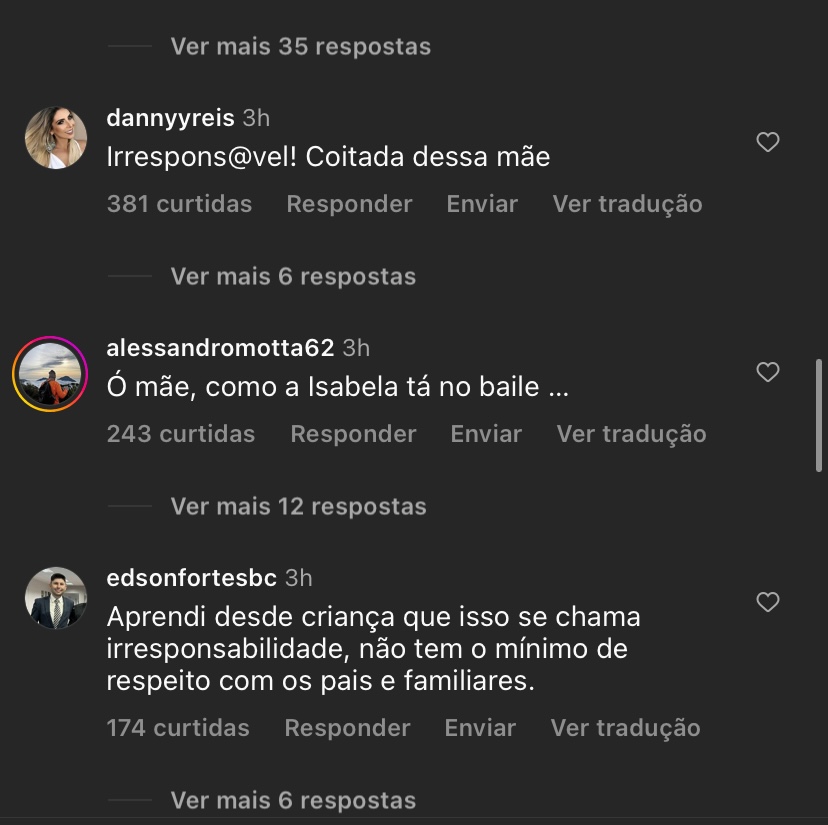Screen dimensions: 828x825
Task: Tap heart on edsonfortesbc's comment
Action: tap(767, 602)
